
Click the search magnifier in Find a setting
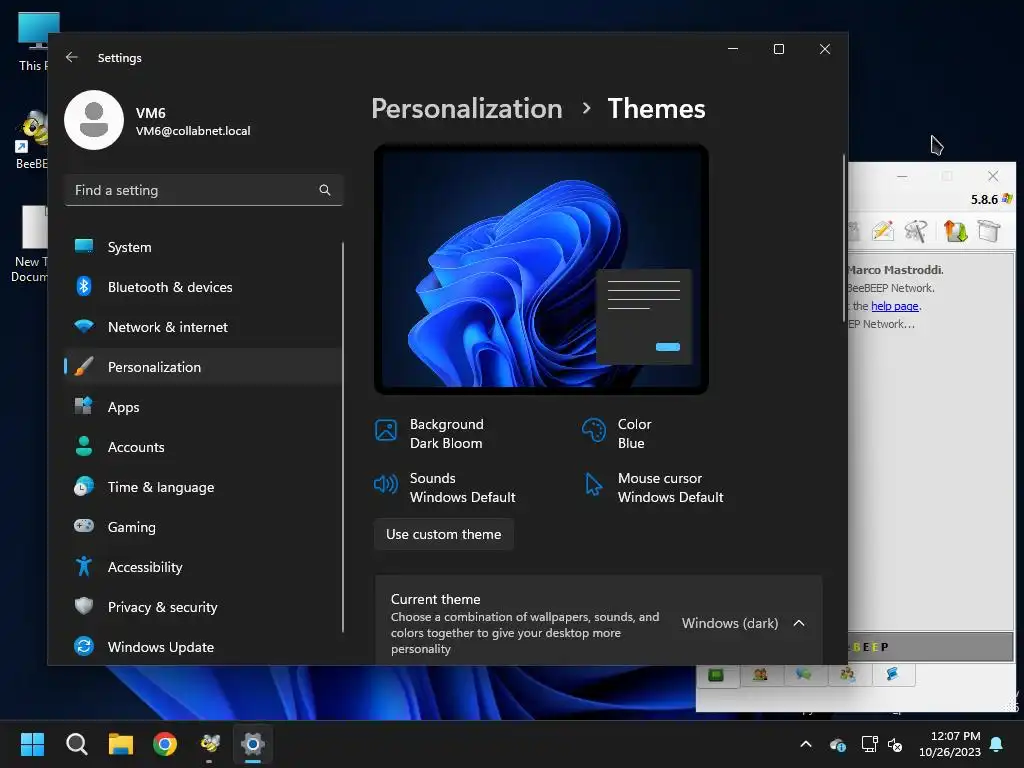(x=325, y=190)
